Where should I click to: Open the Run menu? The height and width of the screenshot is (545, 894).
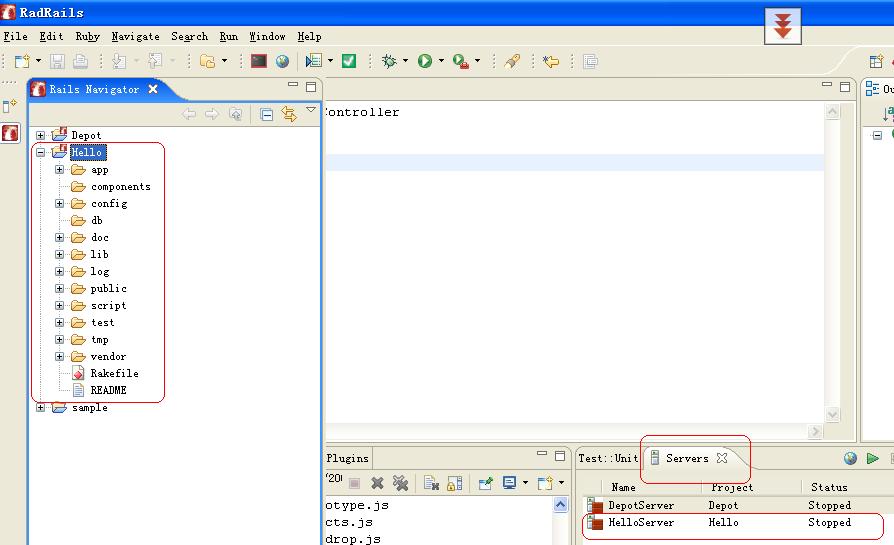pyautogui.click(x=229, y=36)
